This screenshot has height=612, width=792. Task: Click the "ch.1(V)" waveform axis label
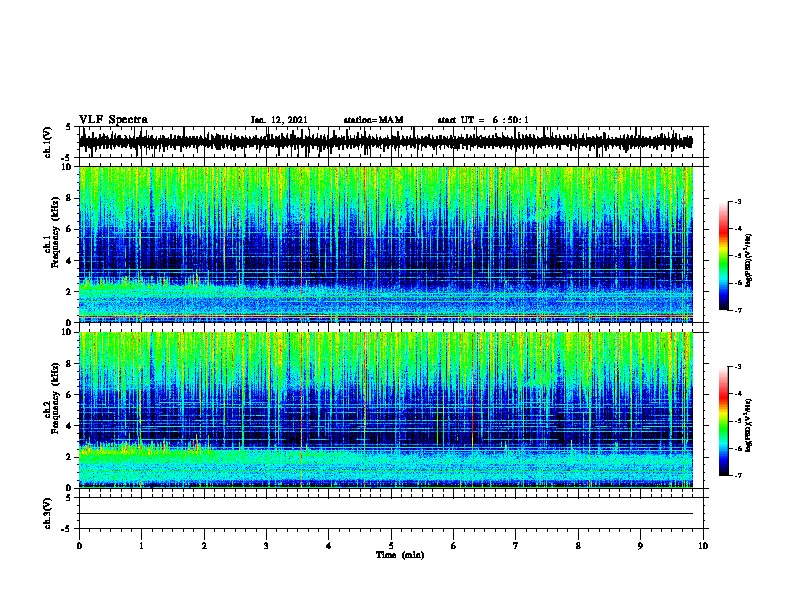tap(47, 142)
